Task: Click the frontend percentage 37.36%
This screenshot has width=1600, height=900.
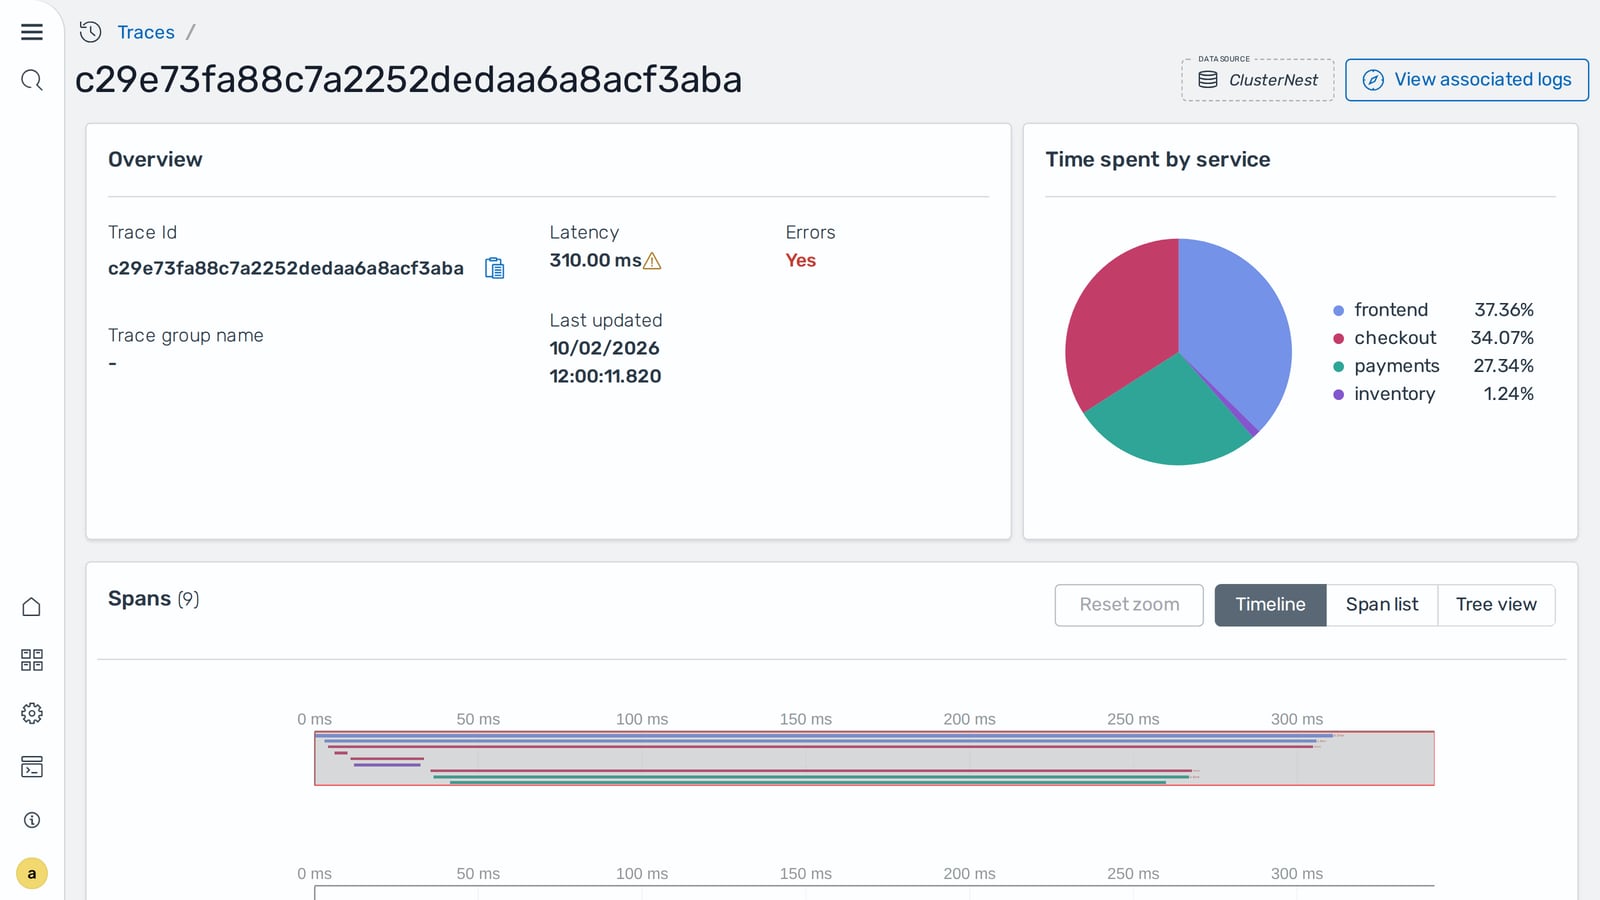Action: 1503,310
